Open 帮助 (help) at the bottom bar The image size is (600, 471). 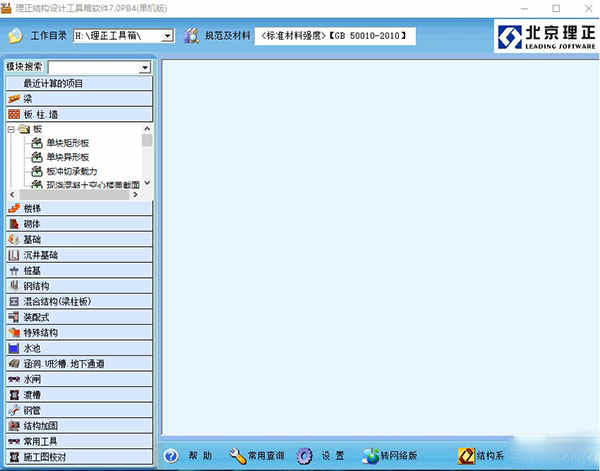tap(188, 456)
